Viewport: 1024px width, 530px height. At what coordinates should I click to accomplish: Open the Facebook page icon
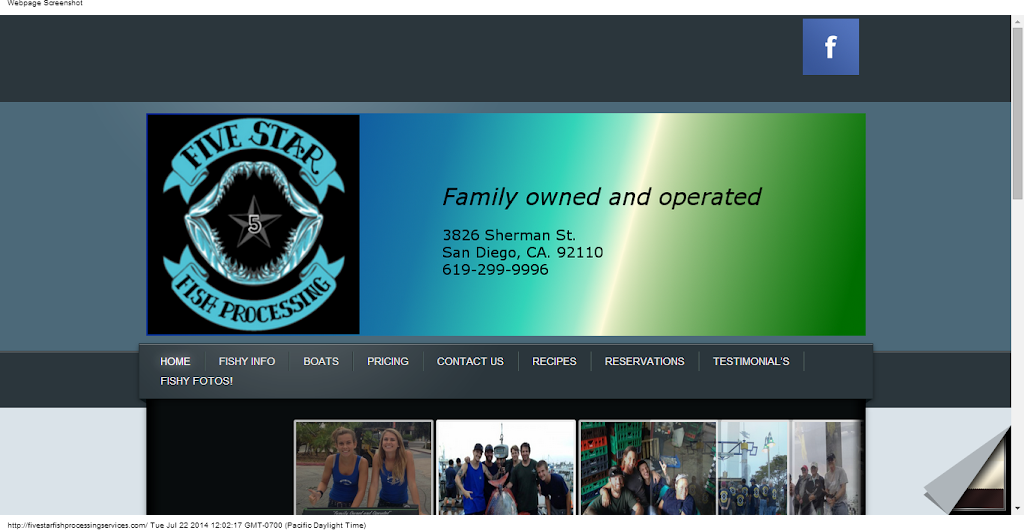[x=831, y=47]
